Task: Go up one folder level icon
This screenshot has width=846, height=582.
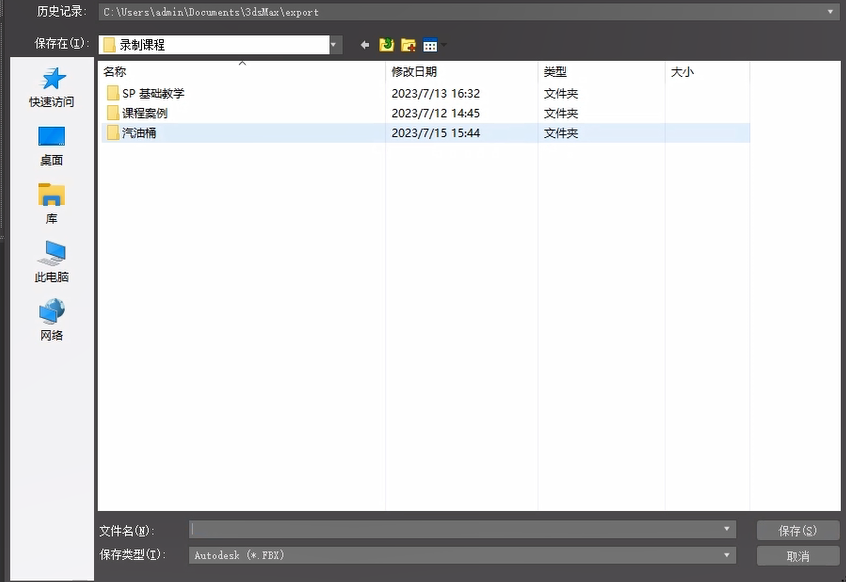Action: tap(387, 45)
